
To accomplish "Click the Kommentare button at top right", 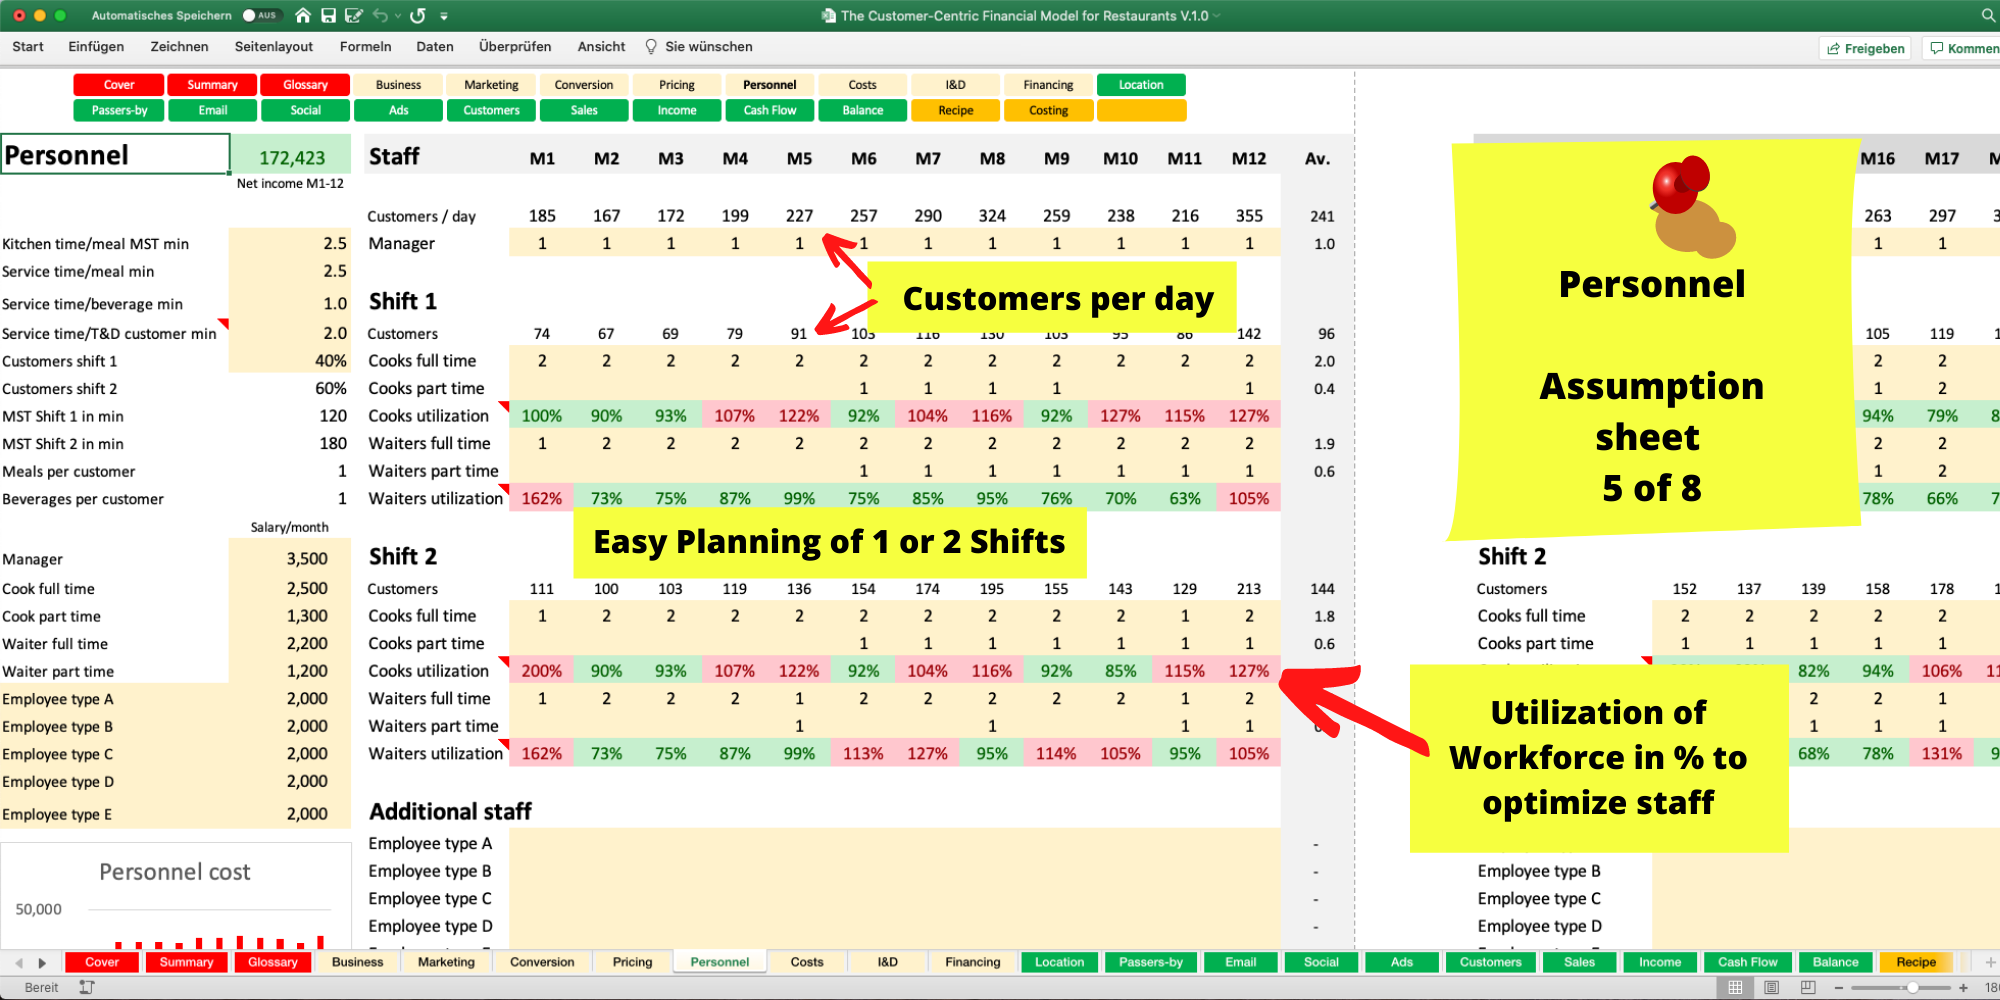I will (1962, 48).
